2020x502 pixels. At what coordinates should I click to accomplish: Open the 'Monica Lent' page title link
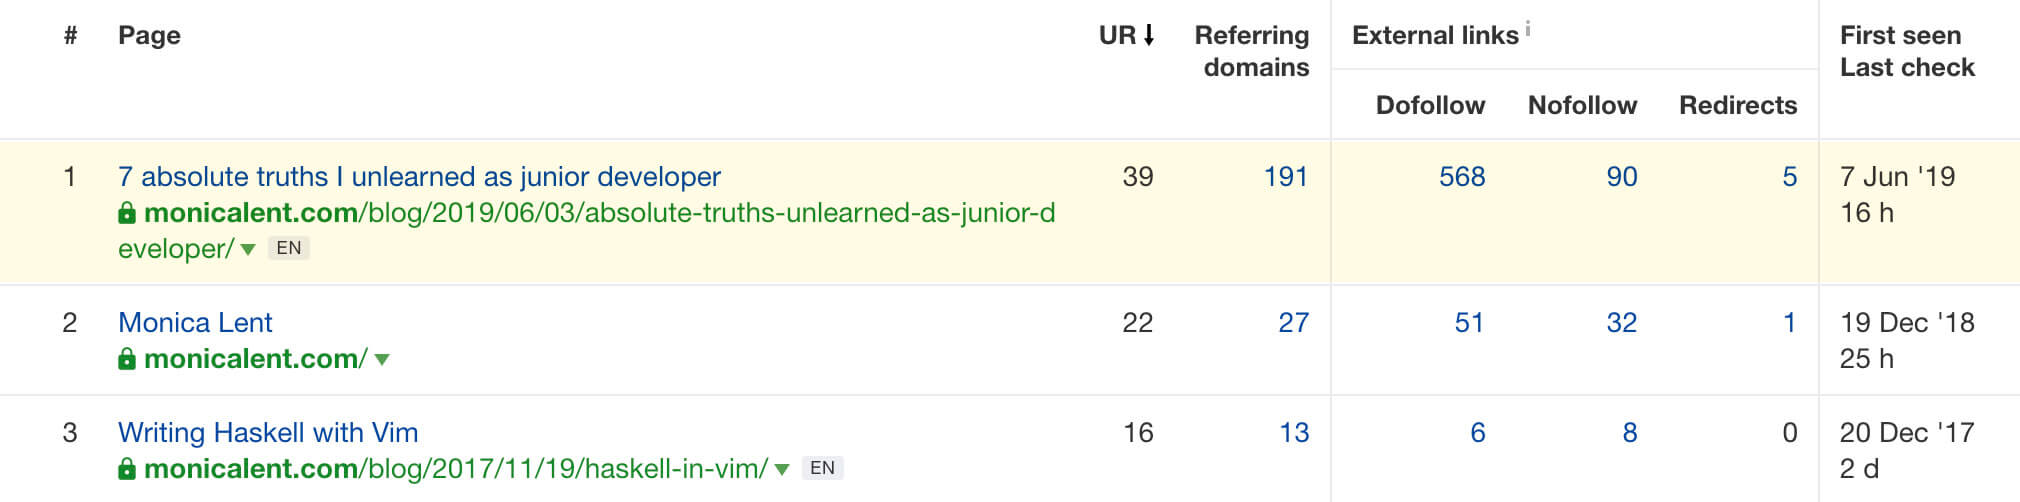195,323
